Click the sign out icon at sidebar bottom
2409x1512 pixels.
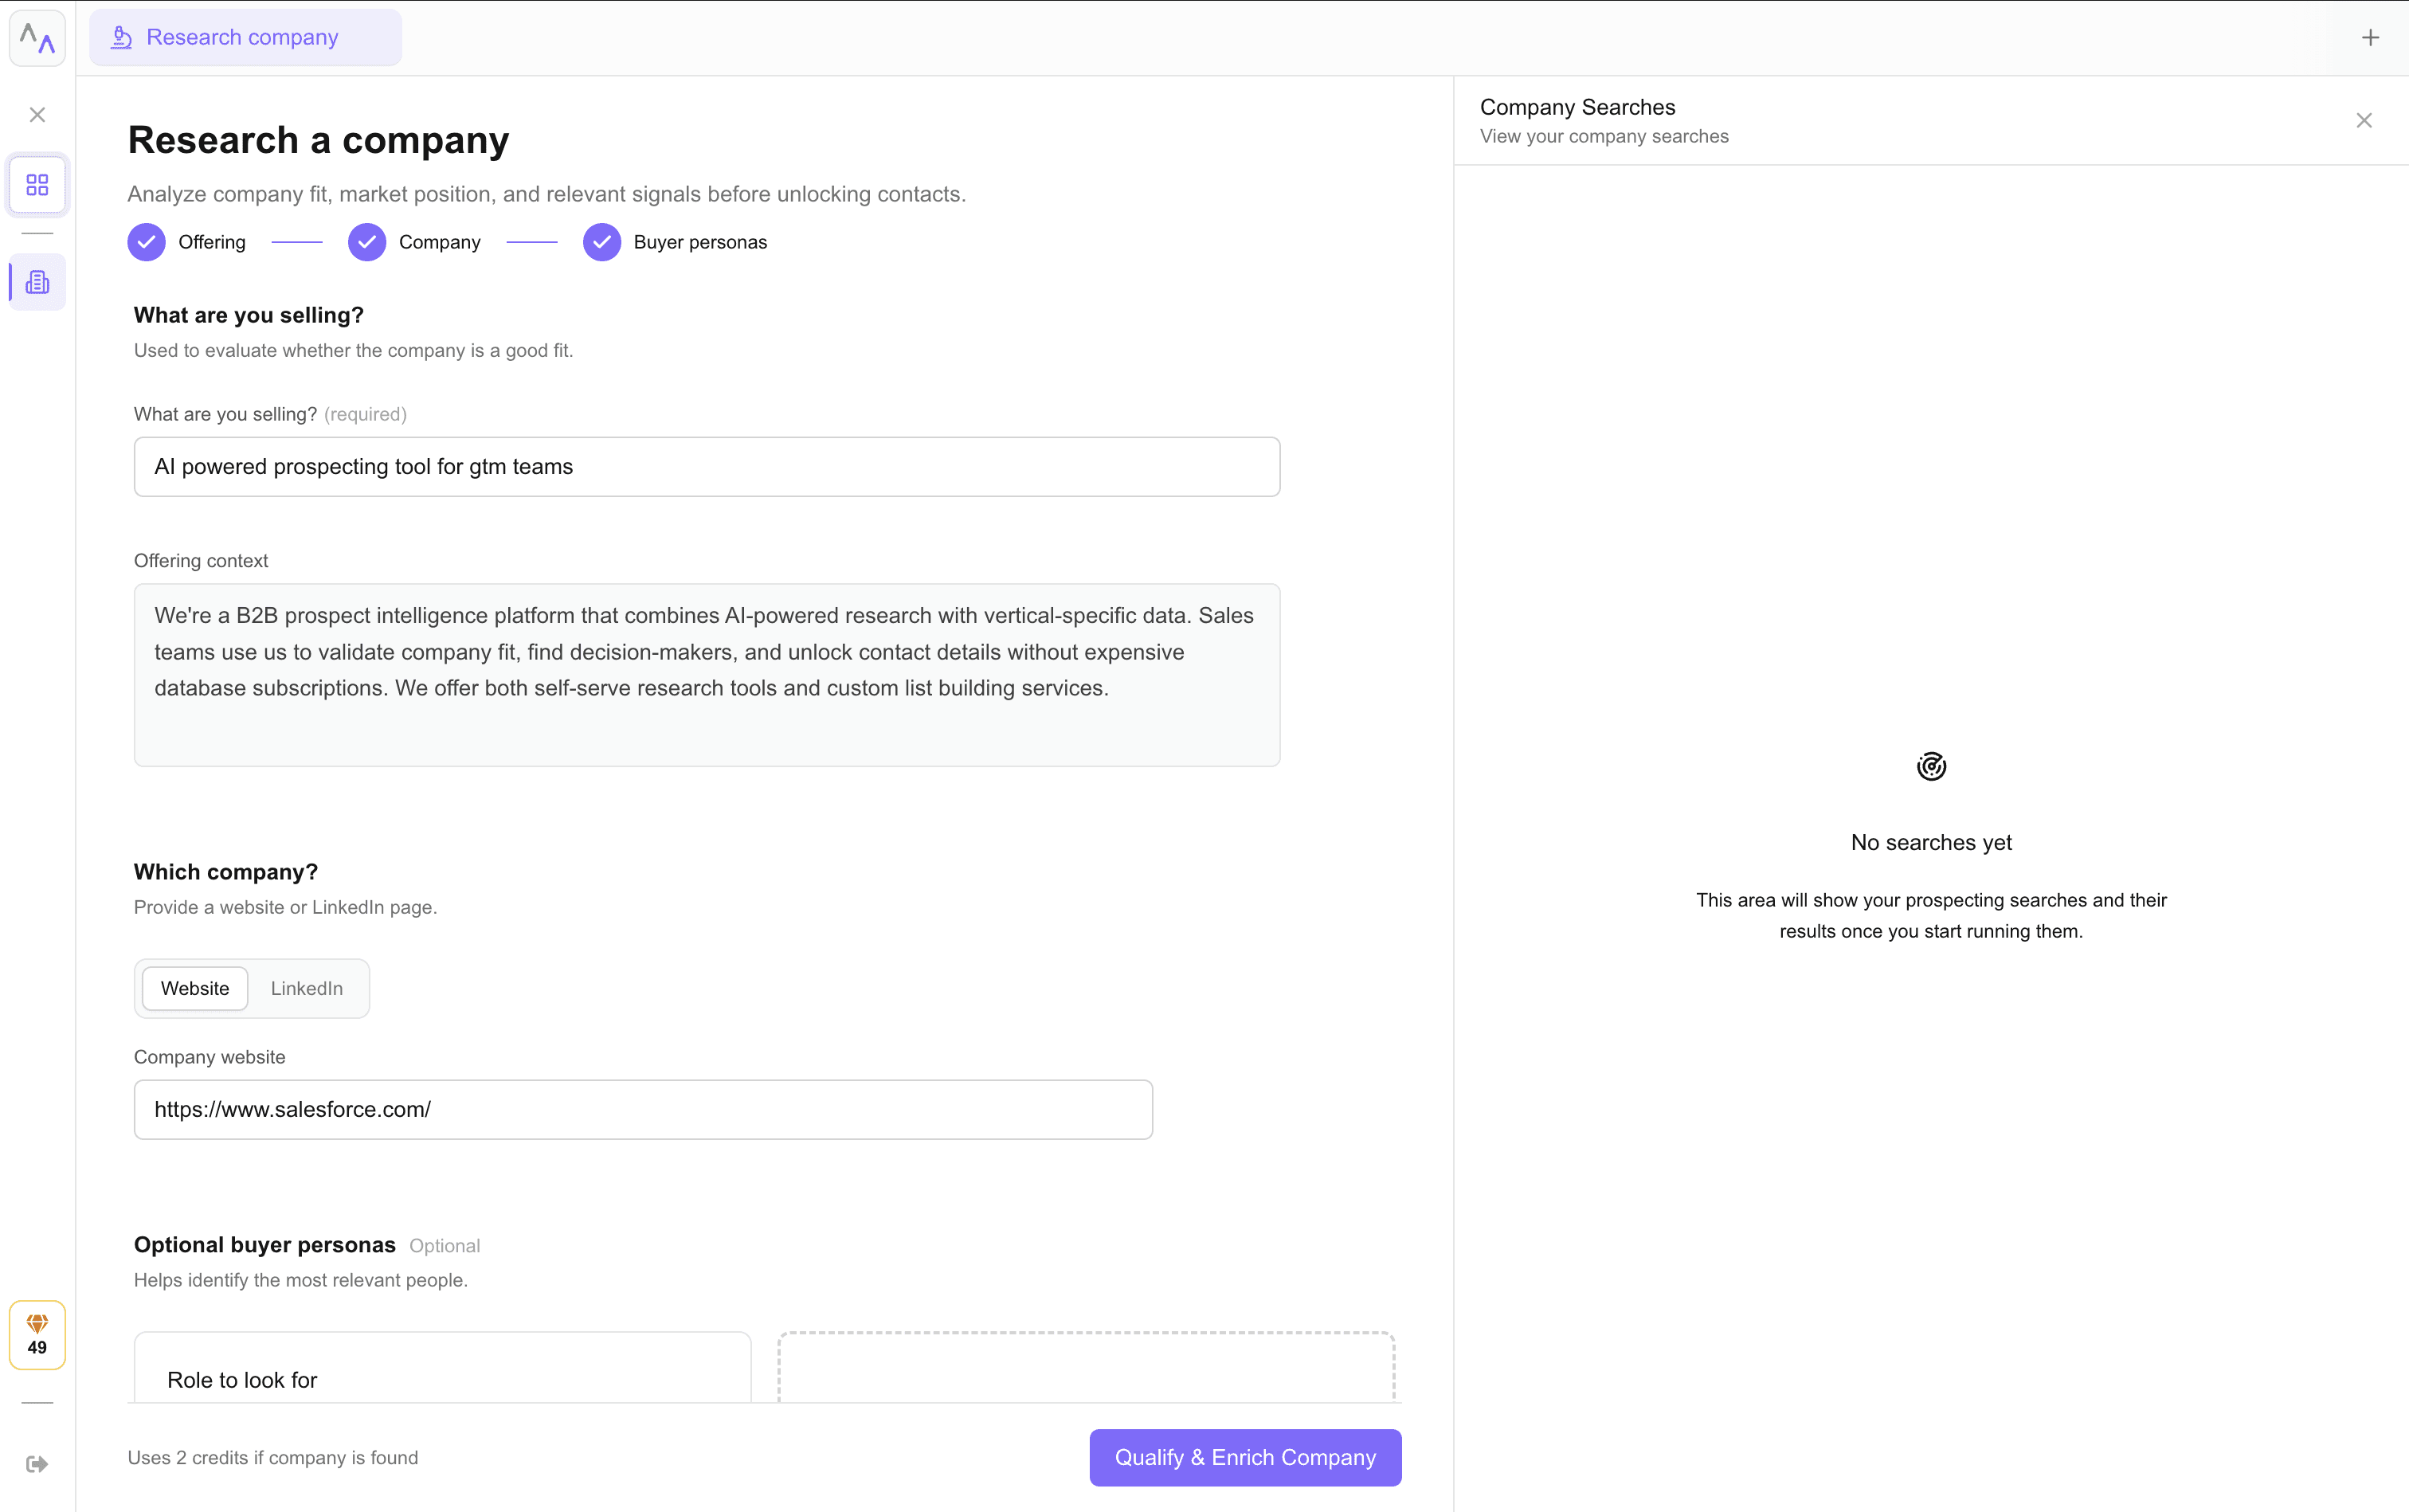[x=36, y=1463]
